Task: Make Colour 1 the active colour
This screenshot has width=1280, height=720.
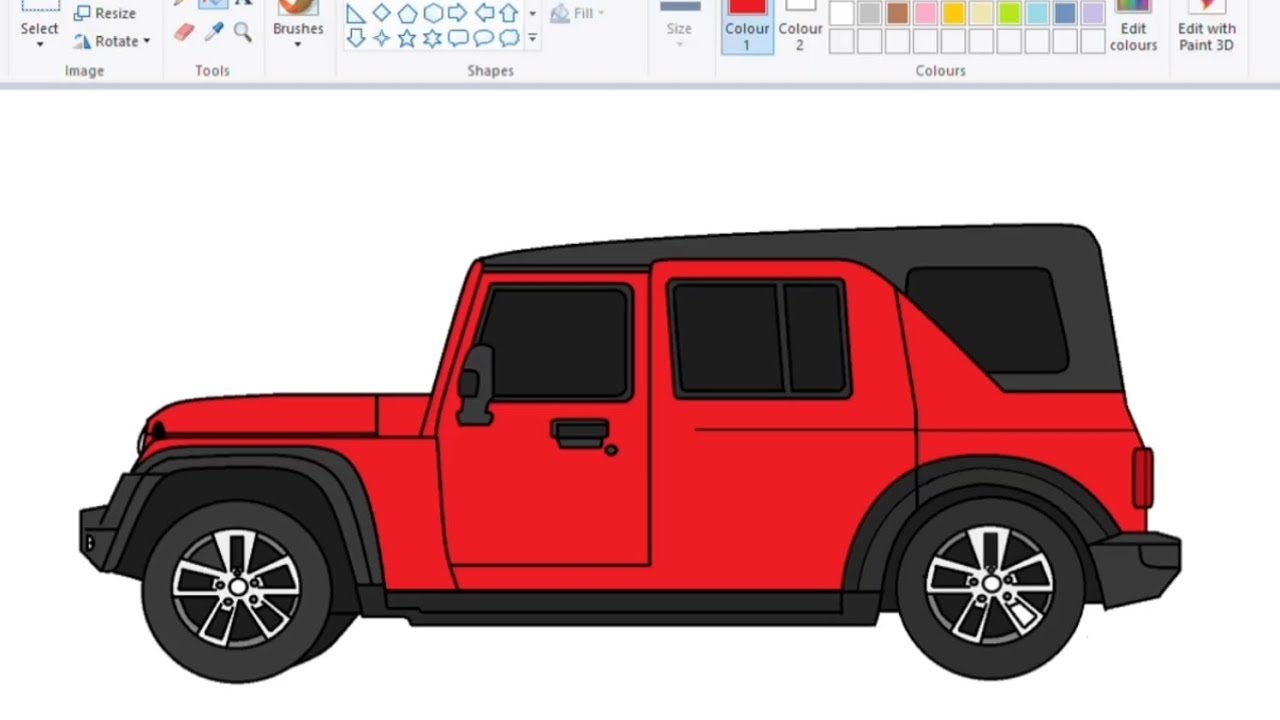Action: pos(747,26)
